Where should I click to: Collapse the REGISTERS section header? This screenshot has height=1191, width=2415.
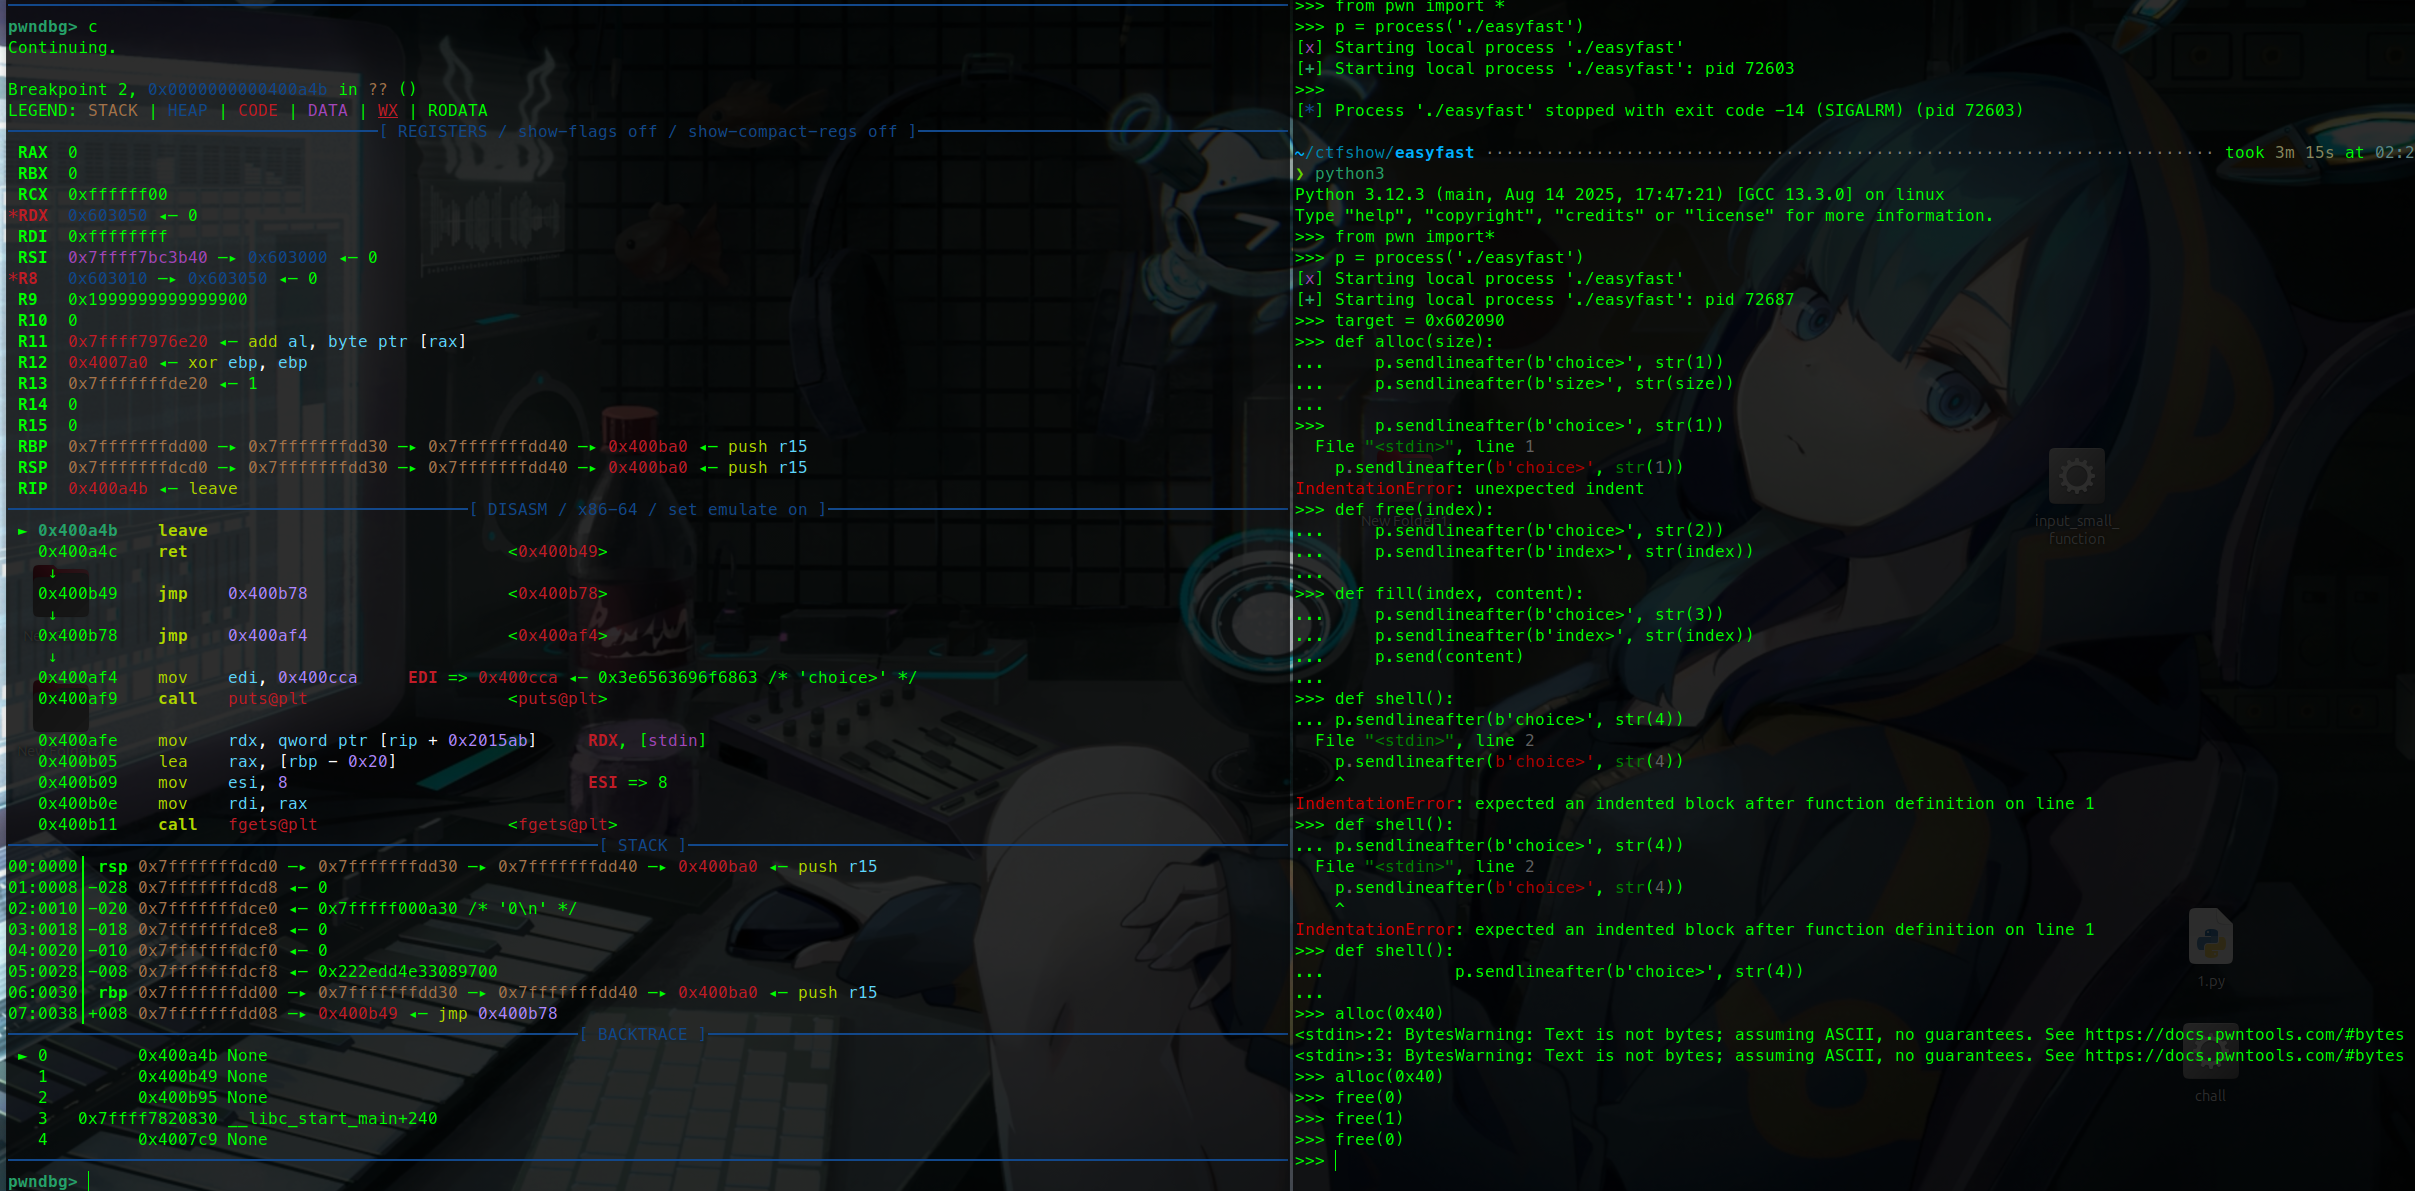tap(442, 132)
